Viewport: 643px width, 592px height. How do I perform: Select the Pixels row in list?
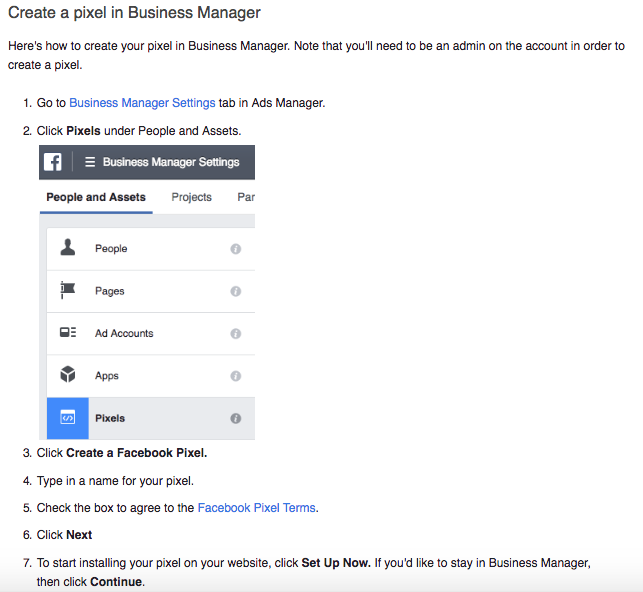point(151,418)
